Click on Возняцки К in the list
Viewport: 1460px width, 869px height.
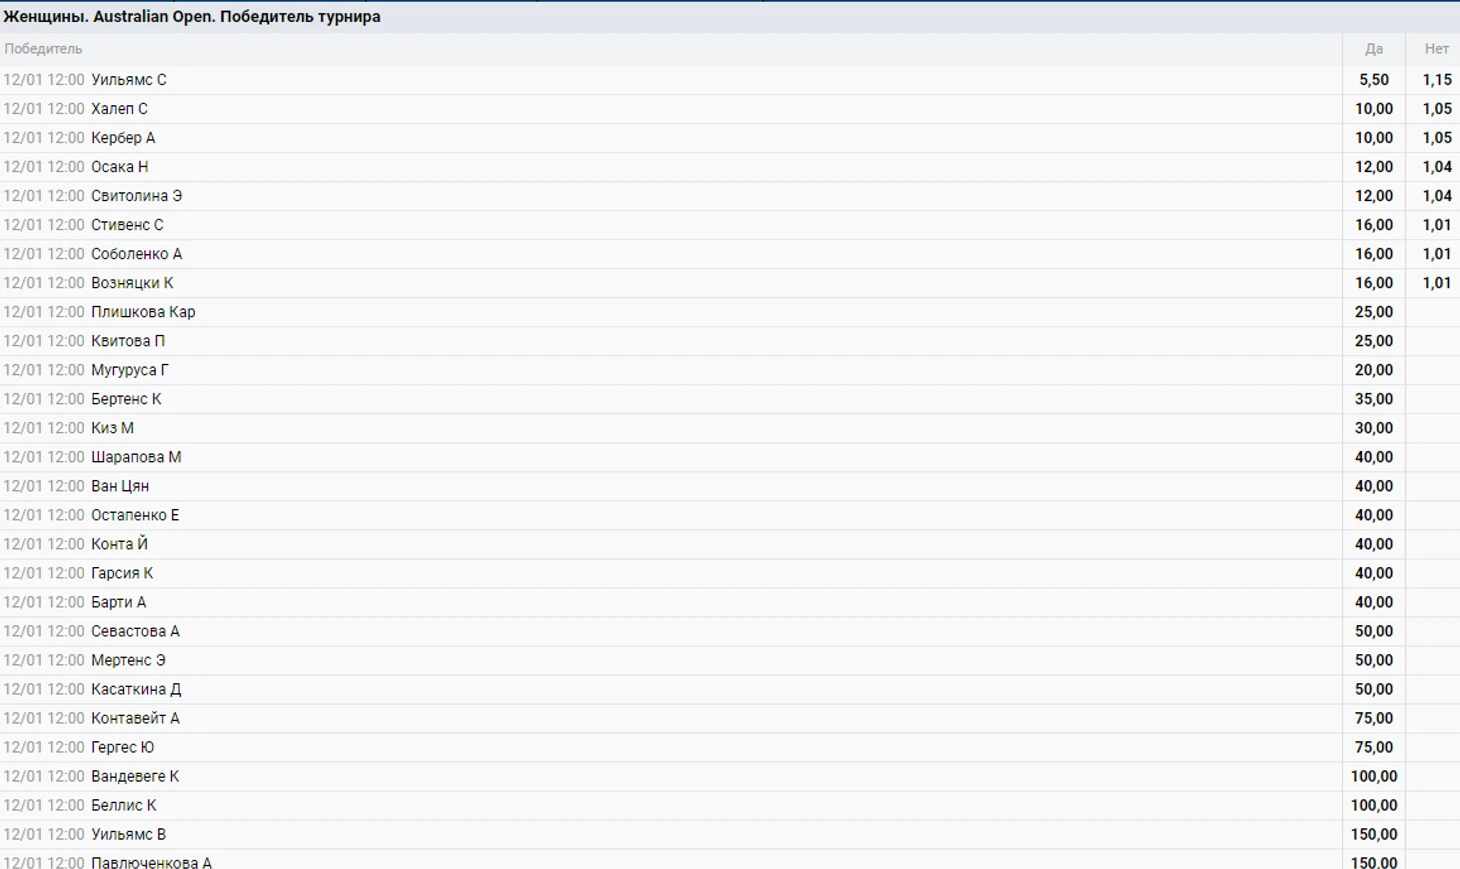(x=132, y=283)
